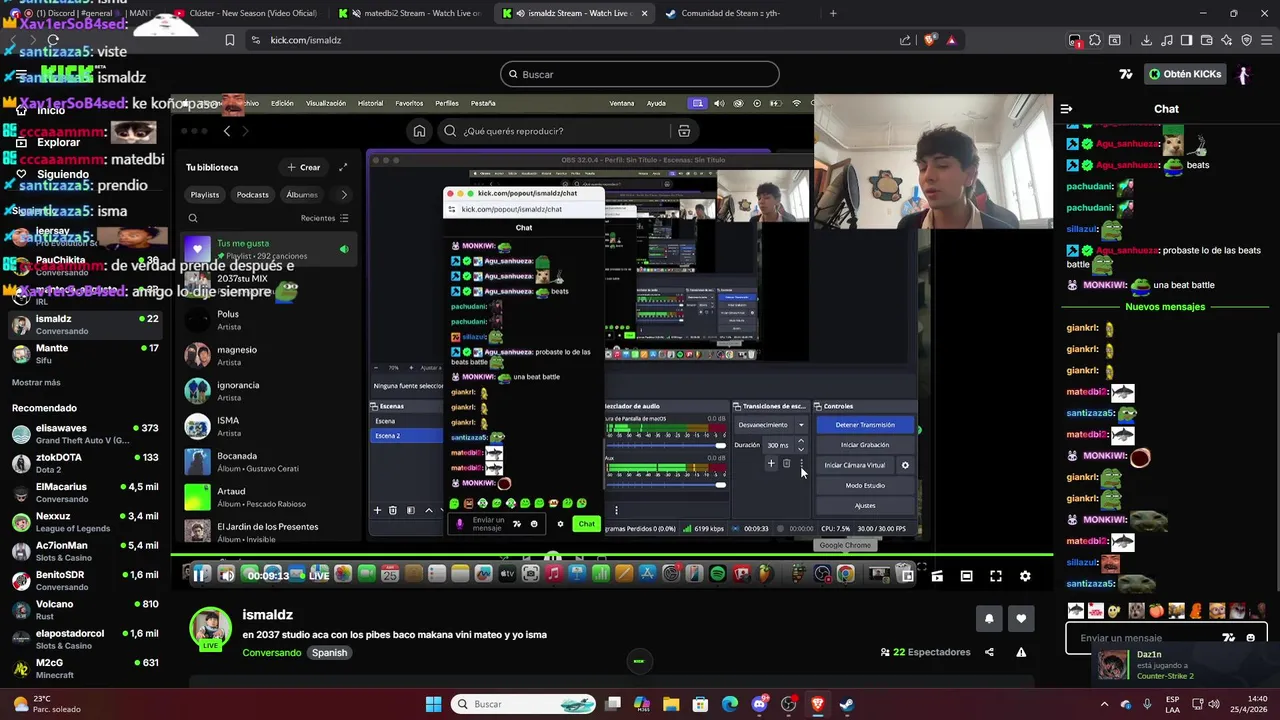Open Brave playlist music note icon

click(x=1167, y=40)
